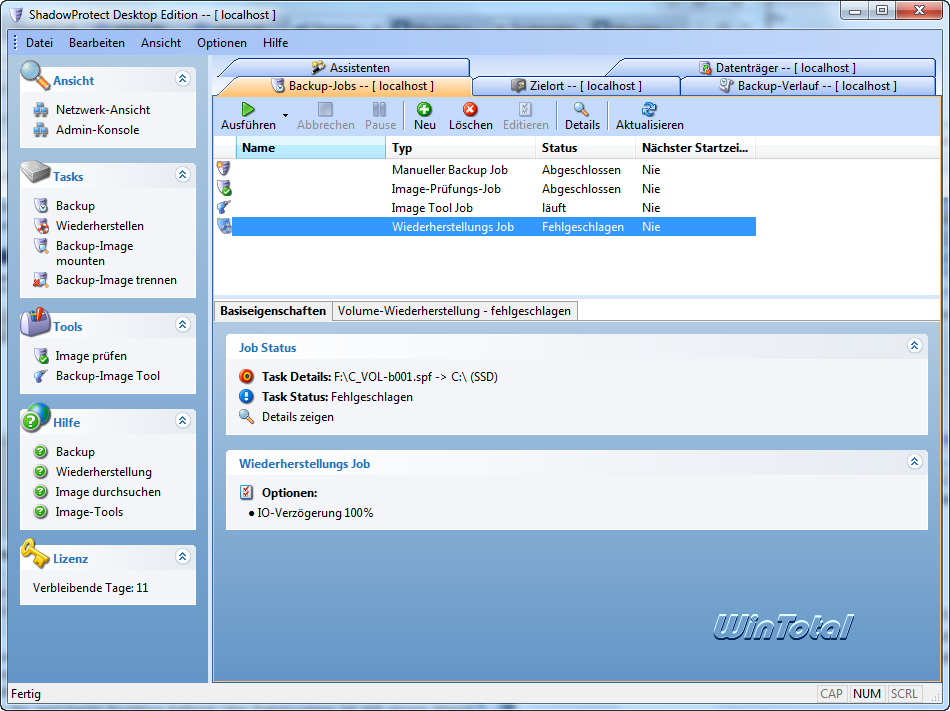950x711 pixels.
Task: Click the Abbrechen stop icon
Action: tap(325, 109)
